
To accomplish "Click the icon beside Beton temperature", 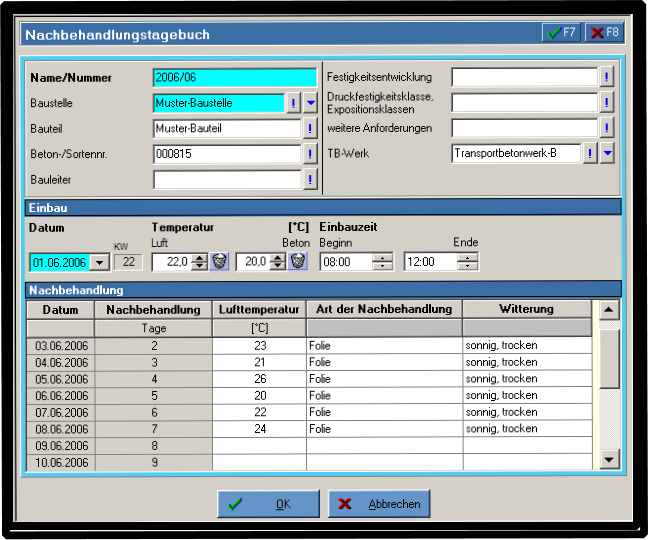I will (297, 261).
